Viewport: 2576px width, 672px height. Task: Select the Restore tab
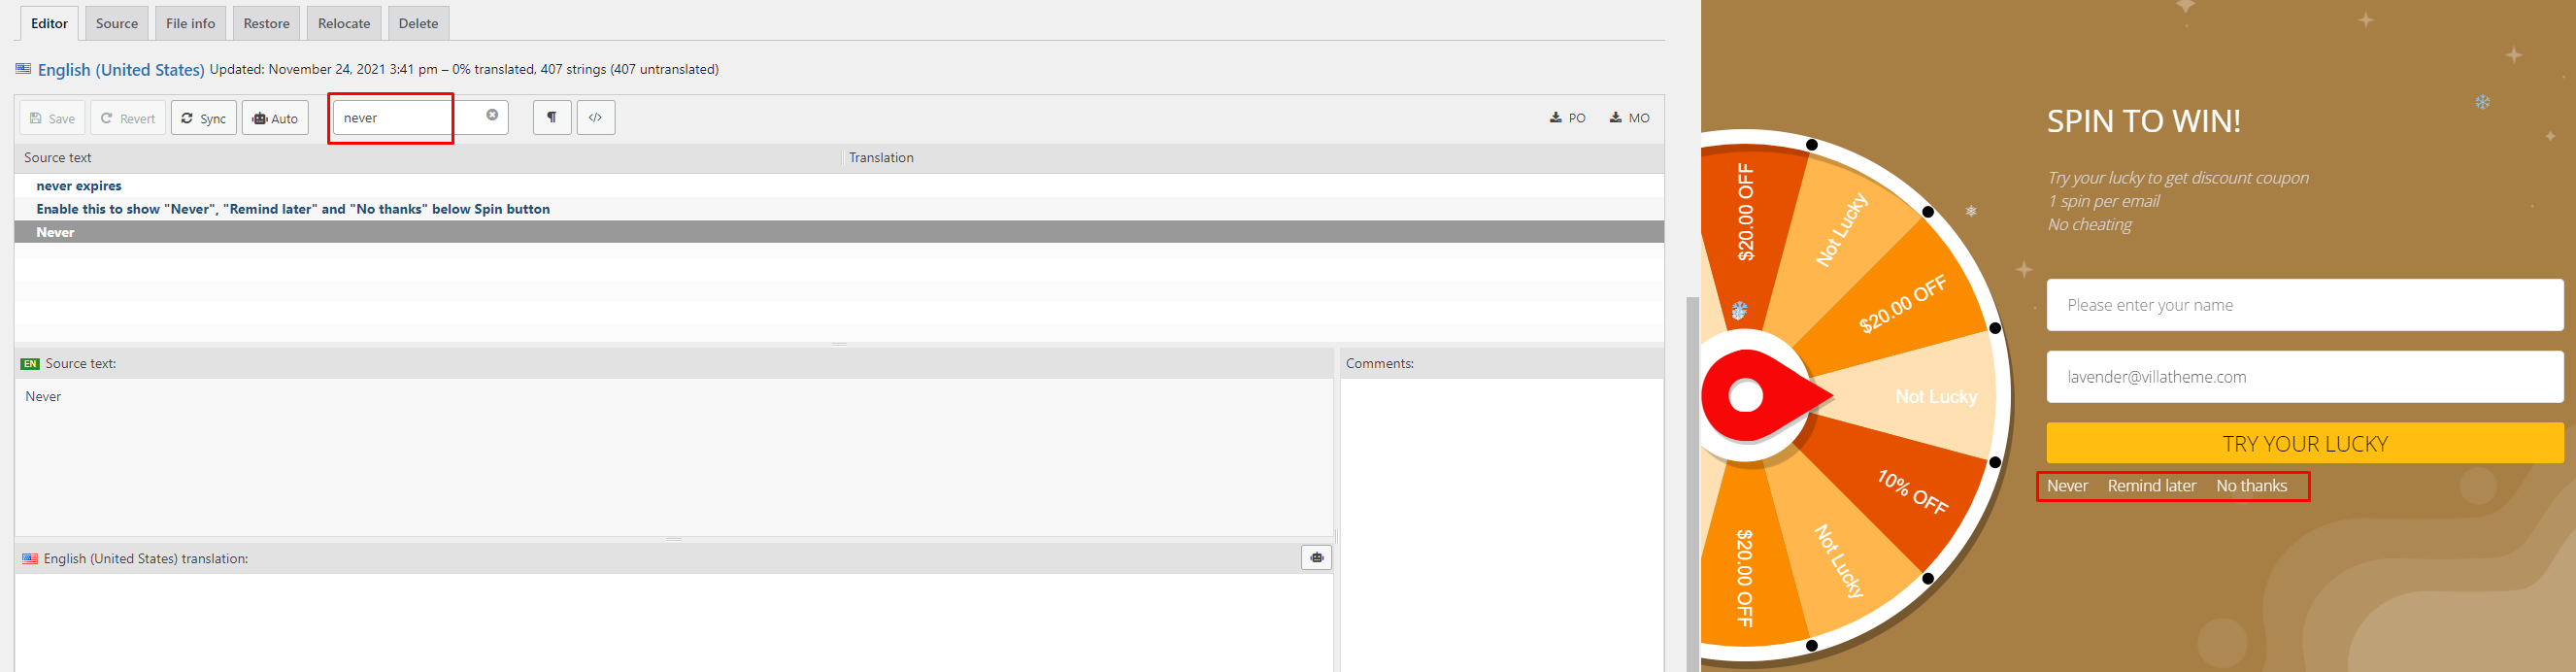pyautogui.click(x=266, y=23)
